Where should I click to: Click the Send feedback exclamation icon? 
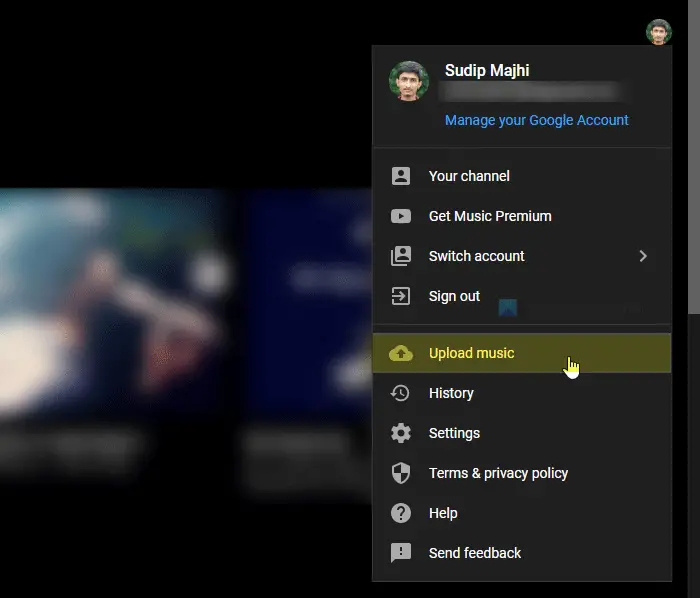[401, 553]
